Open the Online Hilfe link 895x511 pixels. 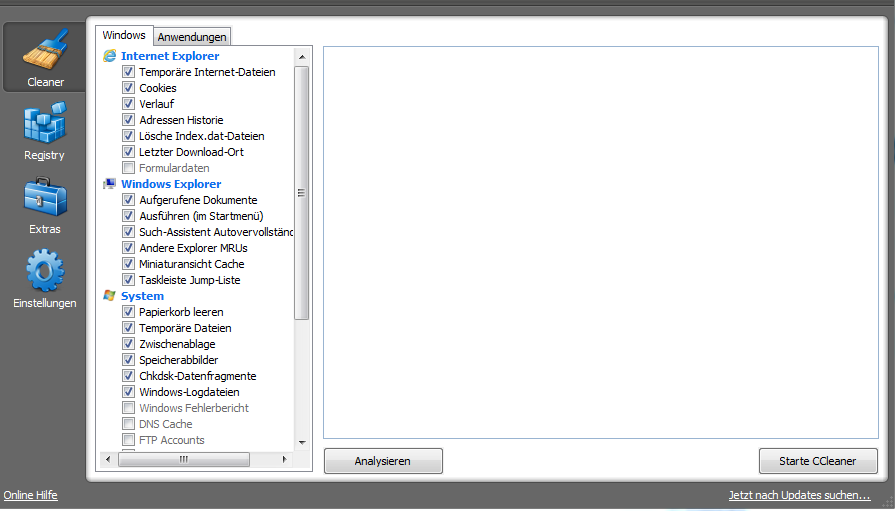click(32, 495)
